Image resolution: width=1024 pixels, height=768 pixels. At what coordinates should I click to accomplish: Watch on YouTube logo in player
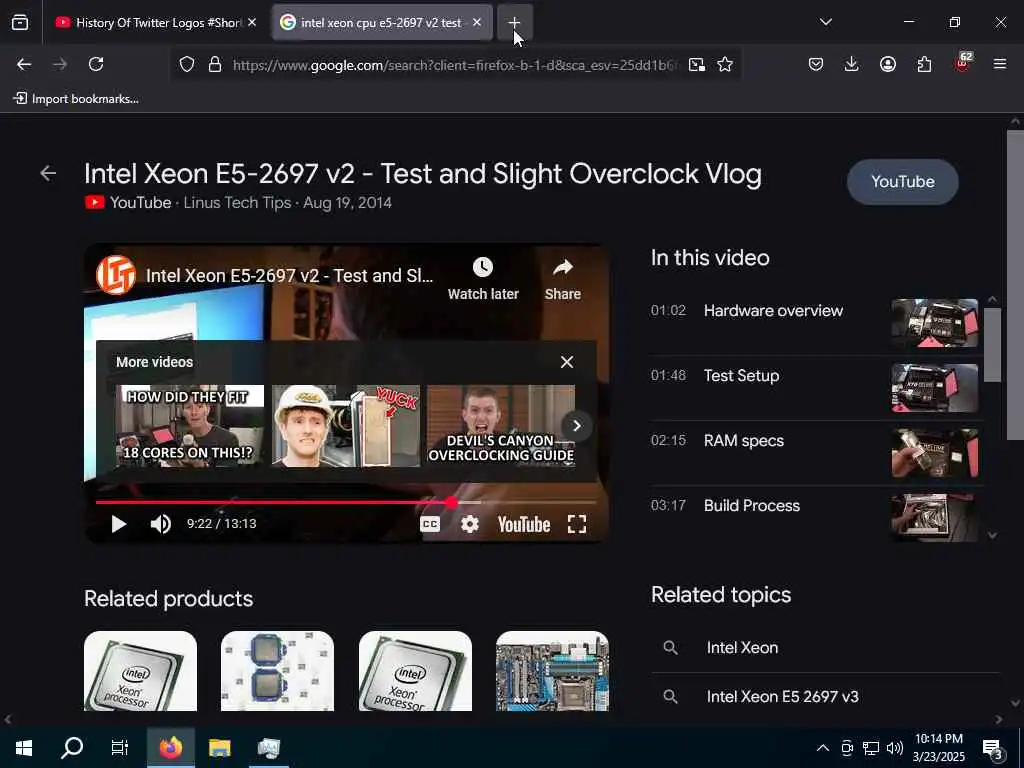point(524,524)
